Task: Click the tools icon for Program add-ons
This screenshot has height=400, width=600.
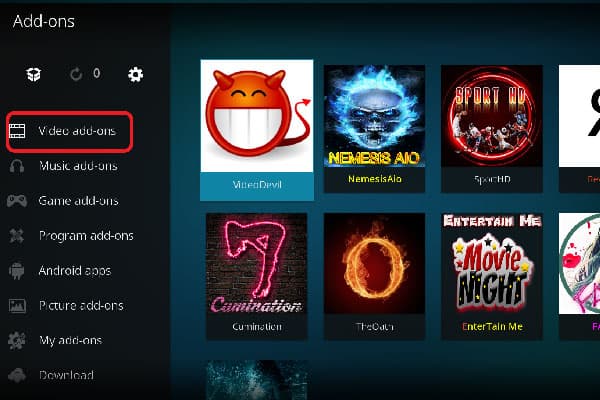Action: 17,236
